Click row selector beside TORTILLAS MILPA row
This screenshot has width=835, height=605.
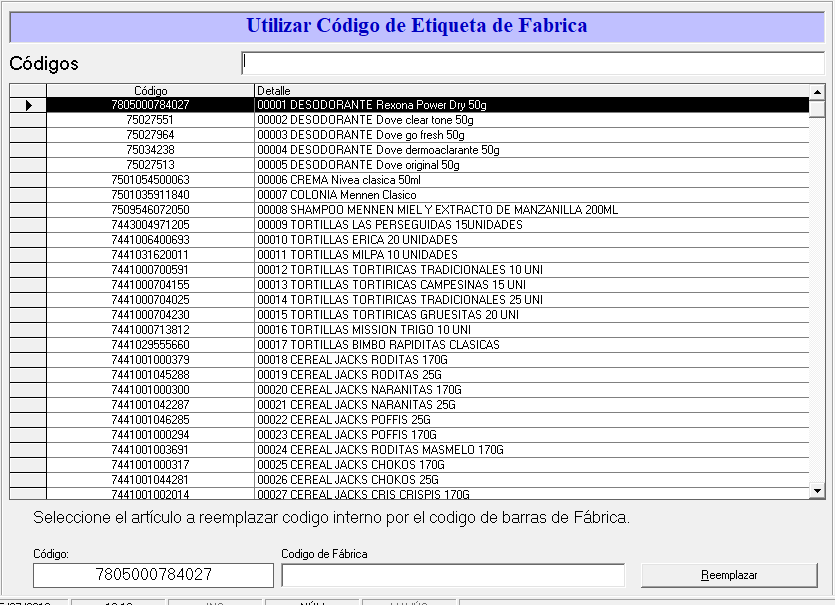click(x=28, y=255)
